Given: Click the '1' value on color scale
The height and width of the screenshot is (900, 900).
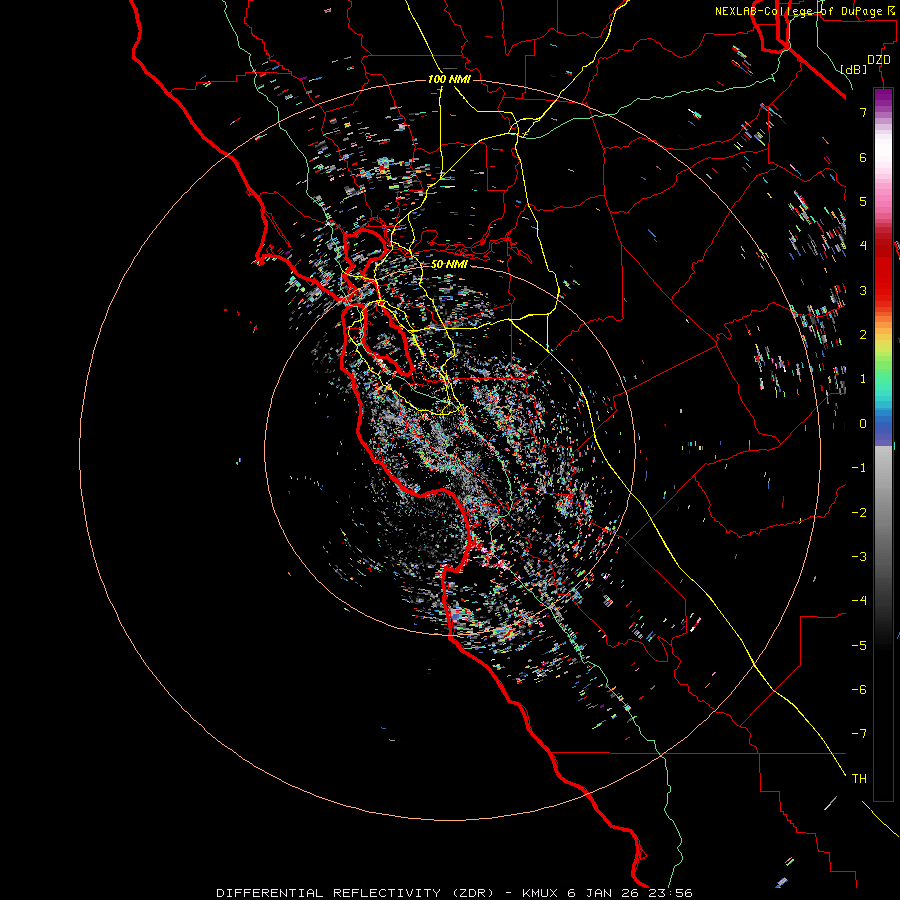Looking at the screenshot, I should [x=863, y=379].
